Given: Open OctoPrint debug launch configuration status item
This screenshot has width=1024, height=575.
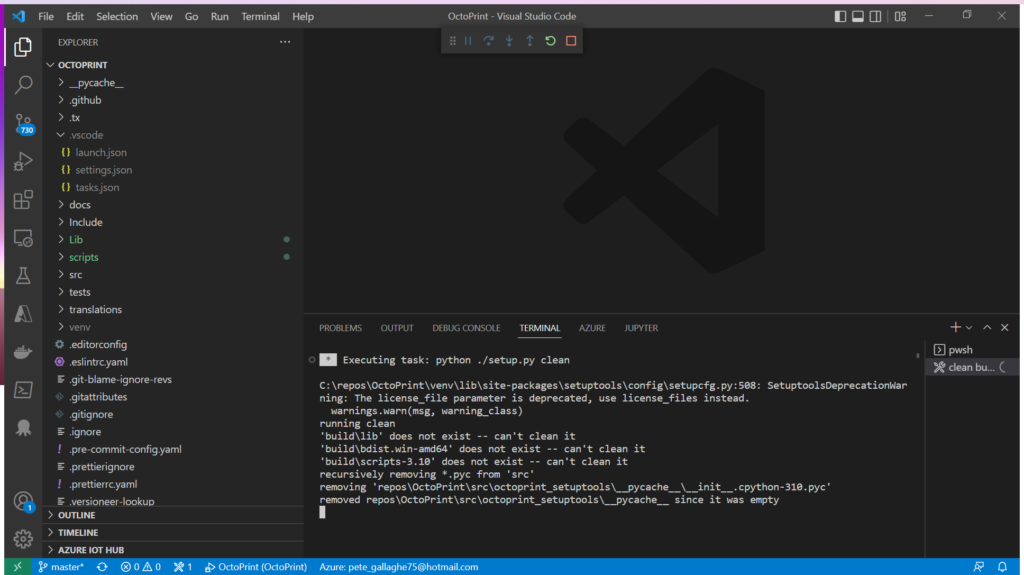Looking at the screenshot, I should coord(255,567).
